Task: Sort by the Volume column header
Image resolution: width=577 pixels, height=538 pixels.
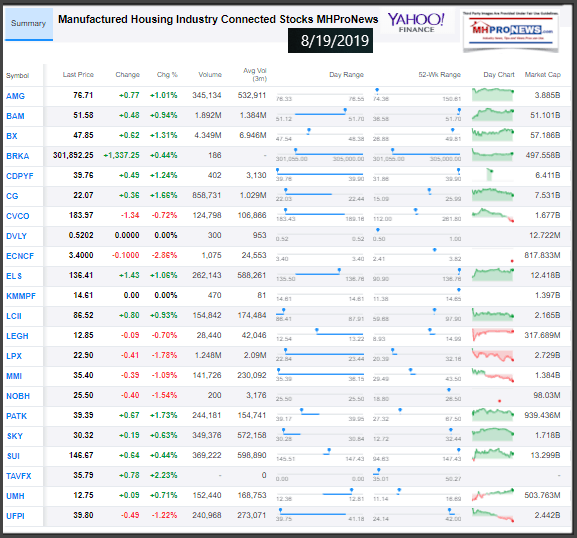Action: point(210,75)
